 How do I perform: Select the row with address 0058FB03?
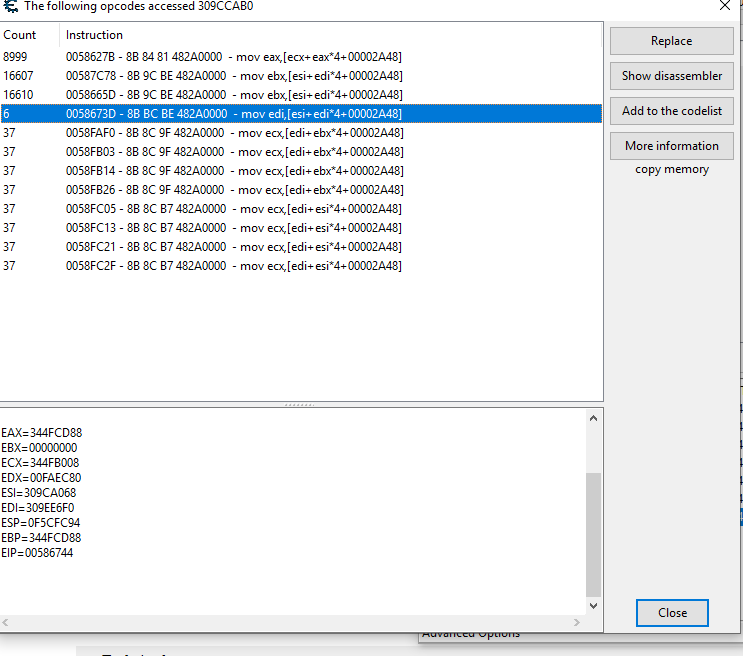point(301,152)
